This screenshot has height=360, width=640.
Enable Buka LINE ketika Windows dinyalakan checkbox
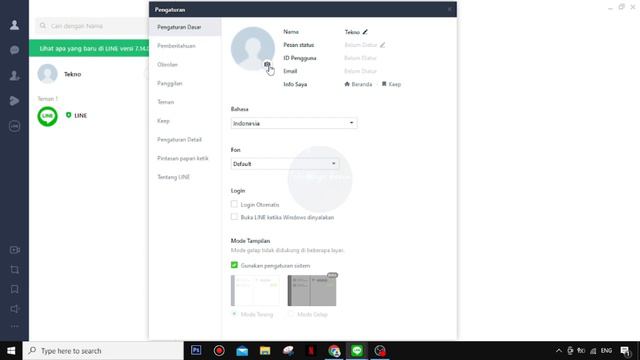pos(234,217)
